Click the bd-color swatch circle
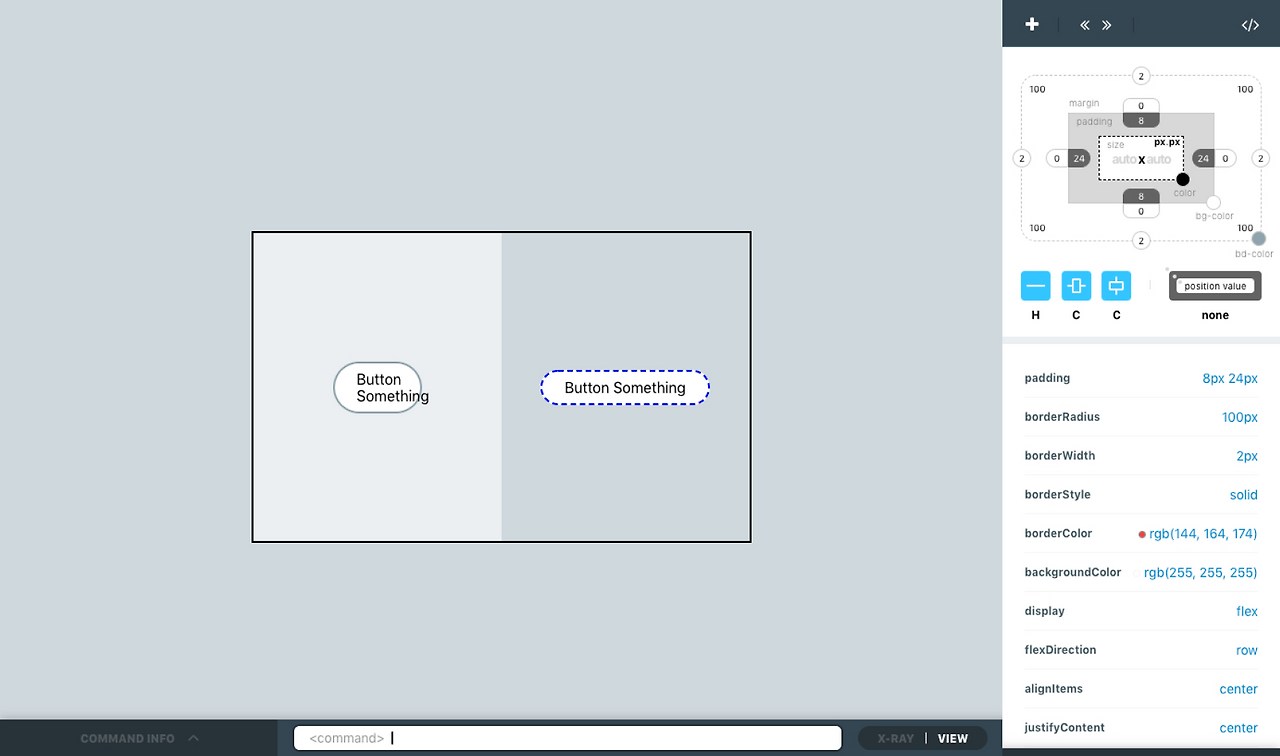The image size is (1280, 756). (1257, 240)
